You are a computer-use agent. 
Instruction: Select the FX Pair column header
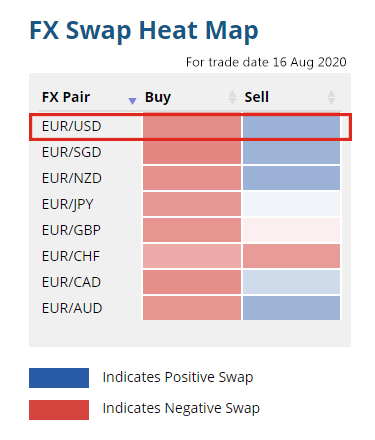pos(66,97)
